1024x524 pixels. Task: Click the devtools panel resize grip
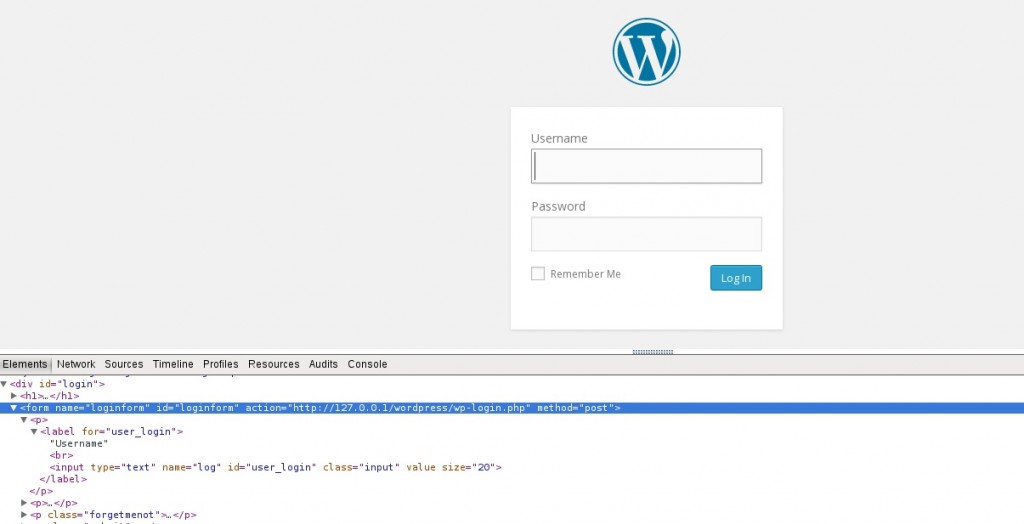[x=652, y=352]
